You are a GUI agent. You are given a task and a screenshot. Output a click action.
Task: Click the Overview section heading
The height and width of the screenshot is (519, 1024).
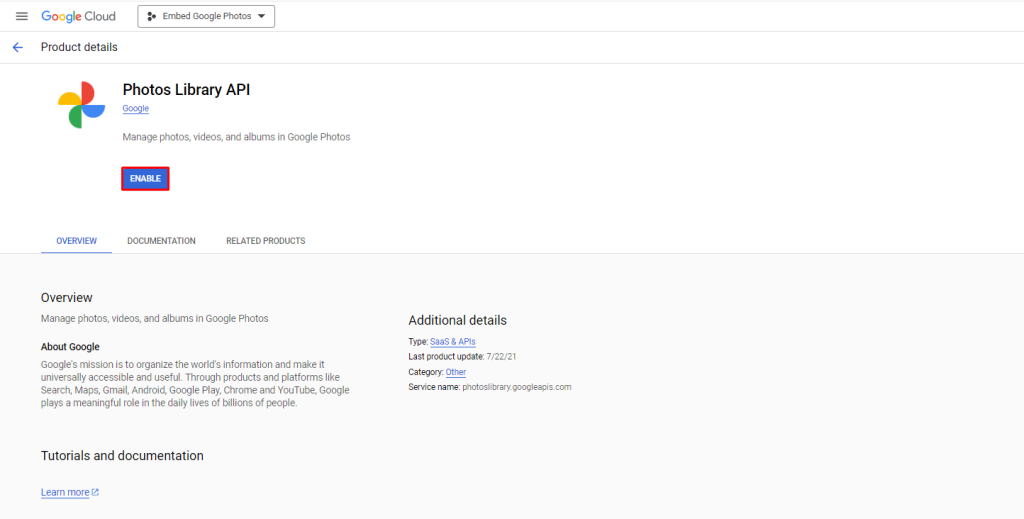coord(67,298)
